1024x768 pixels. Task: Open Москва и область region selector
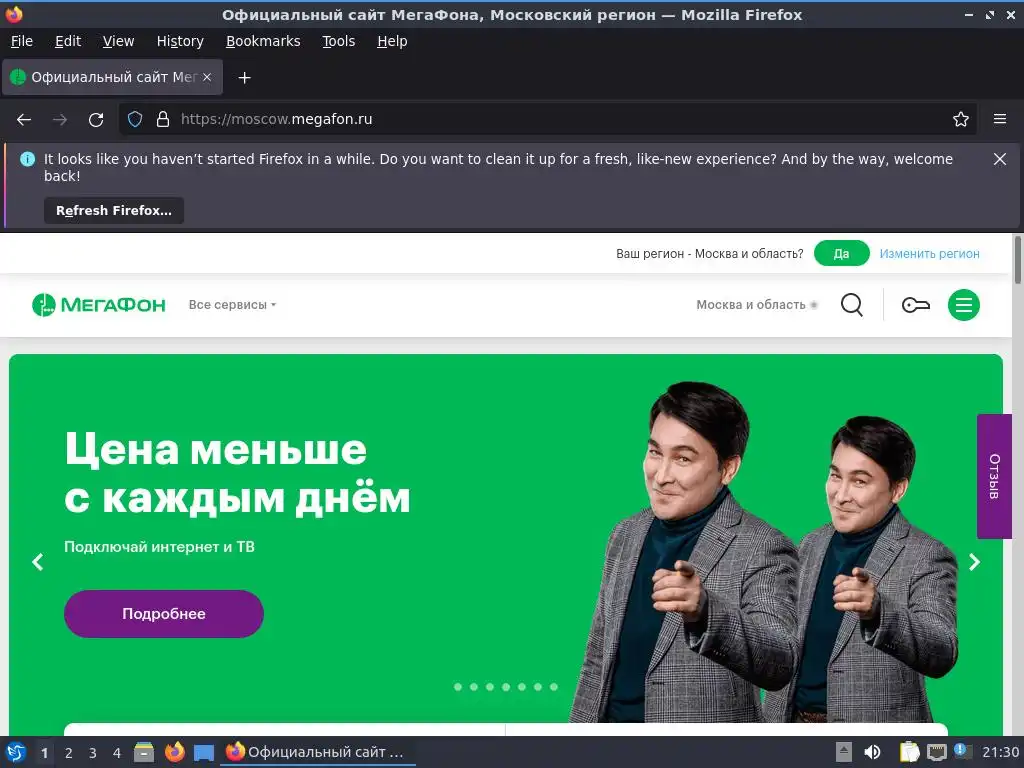click(x=757, y=305)
